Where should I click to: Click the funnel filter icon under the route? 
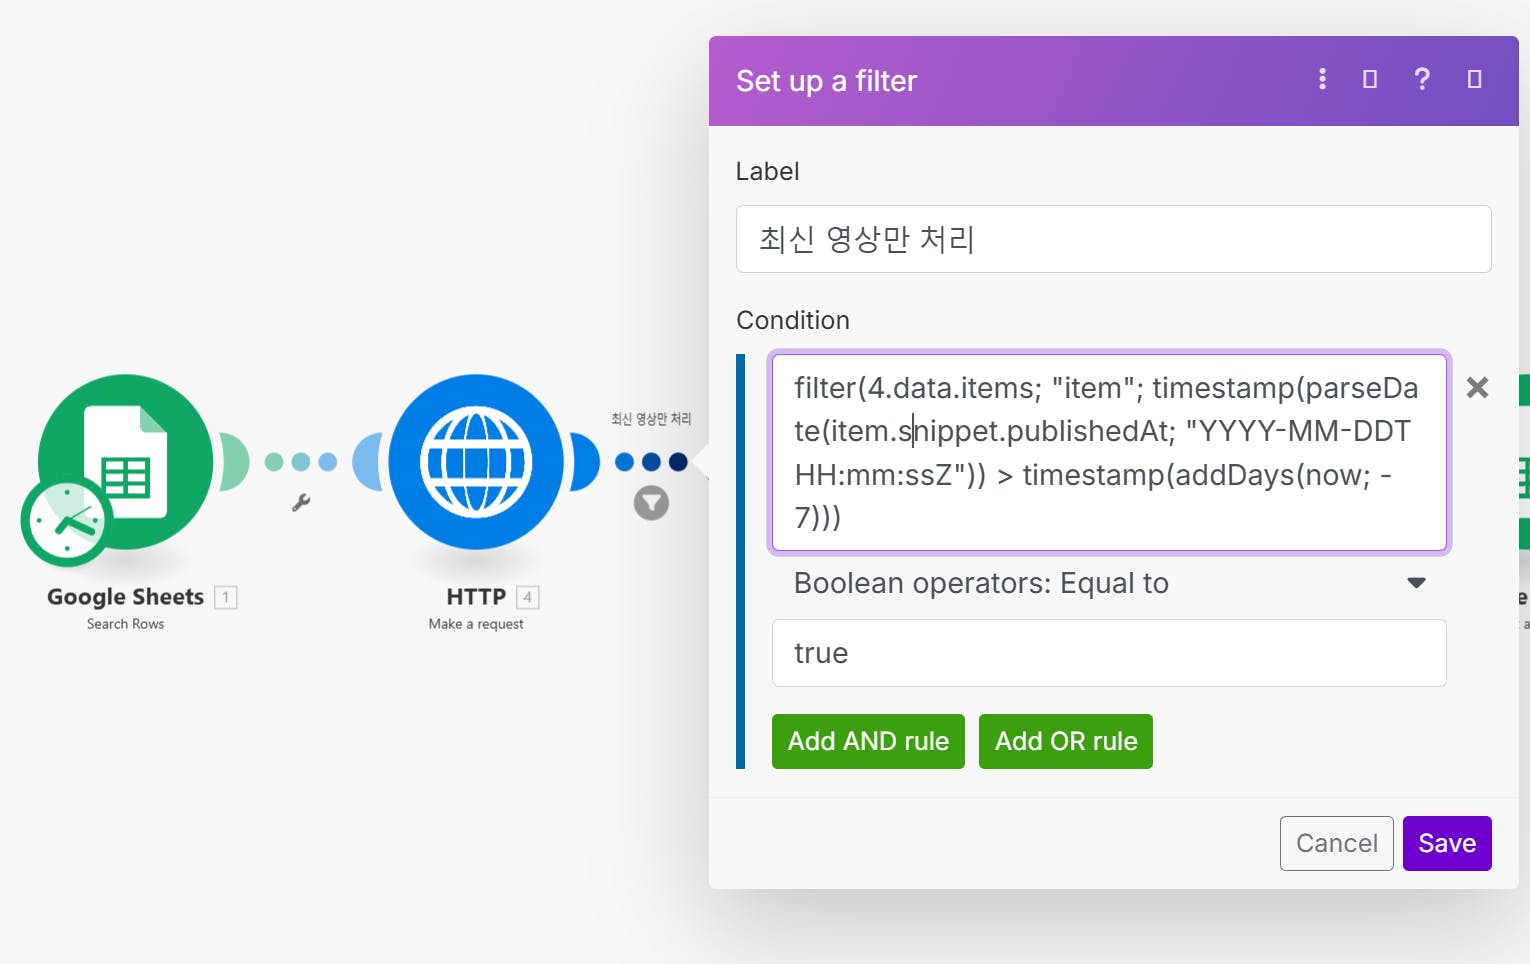click(x=651, y=503)
